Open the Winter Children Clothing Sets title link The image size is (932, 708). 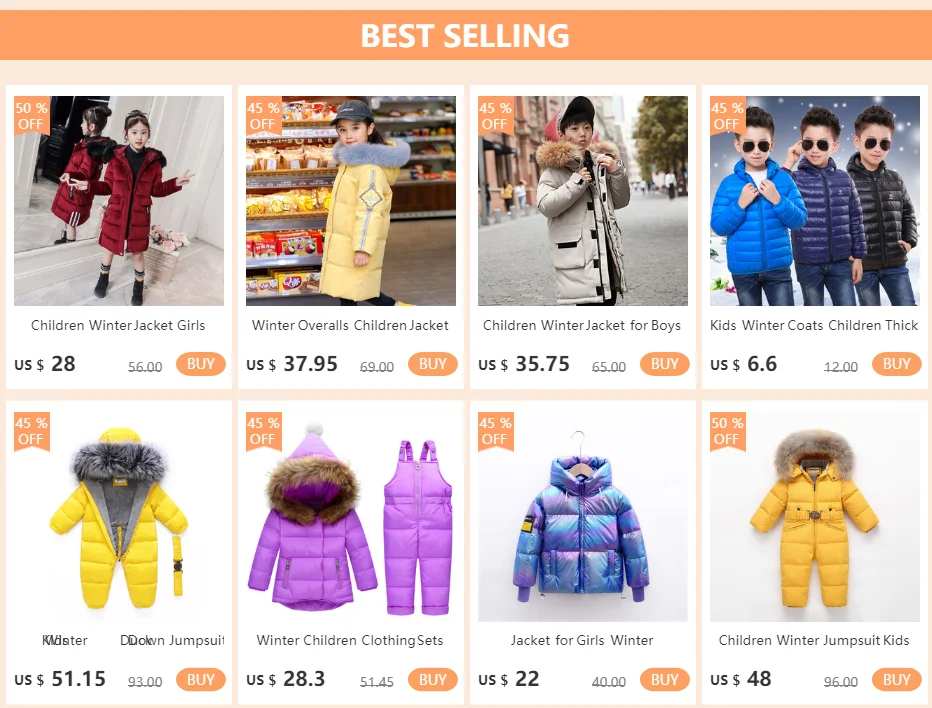point(350,640)
